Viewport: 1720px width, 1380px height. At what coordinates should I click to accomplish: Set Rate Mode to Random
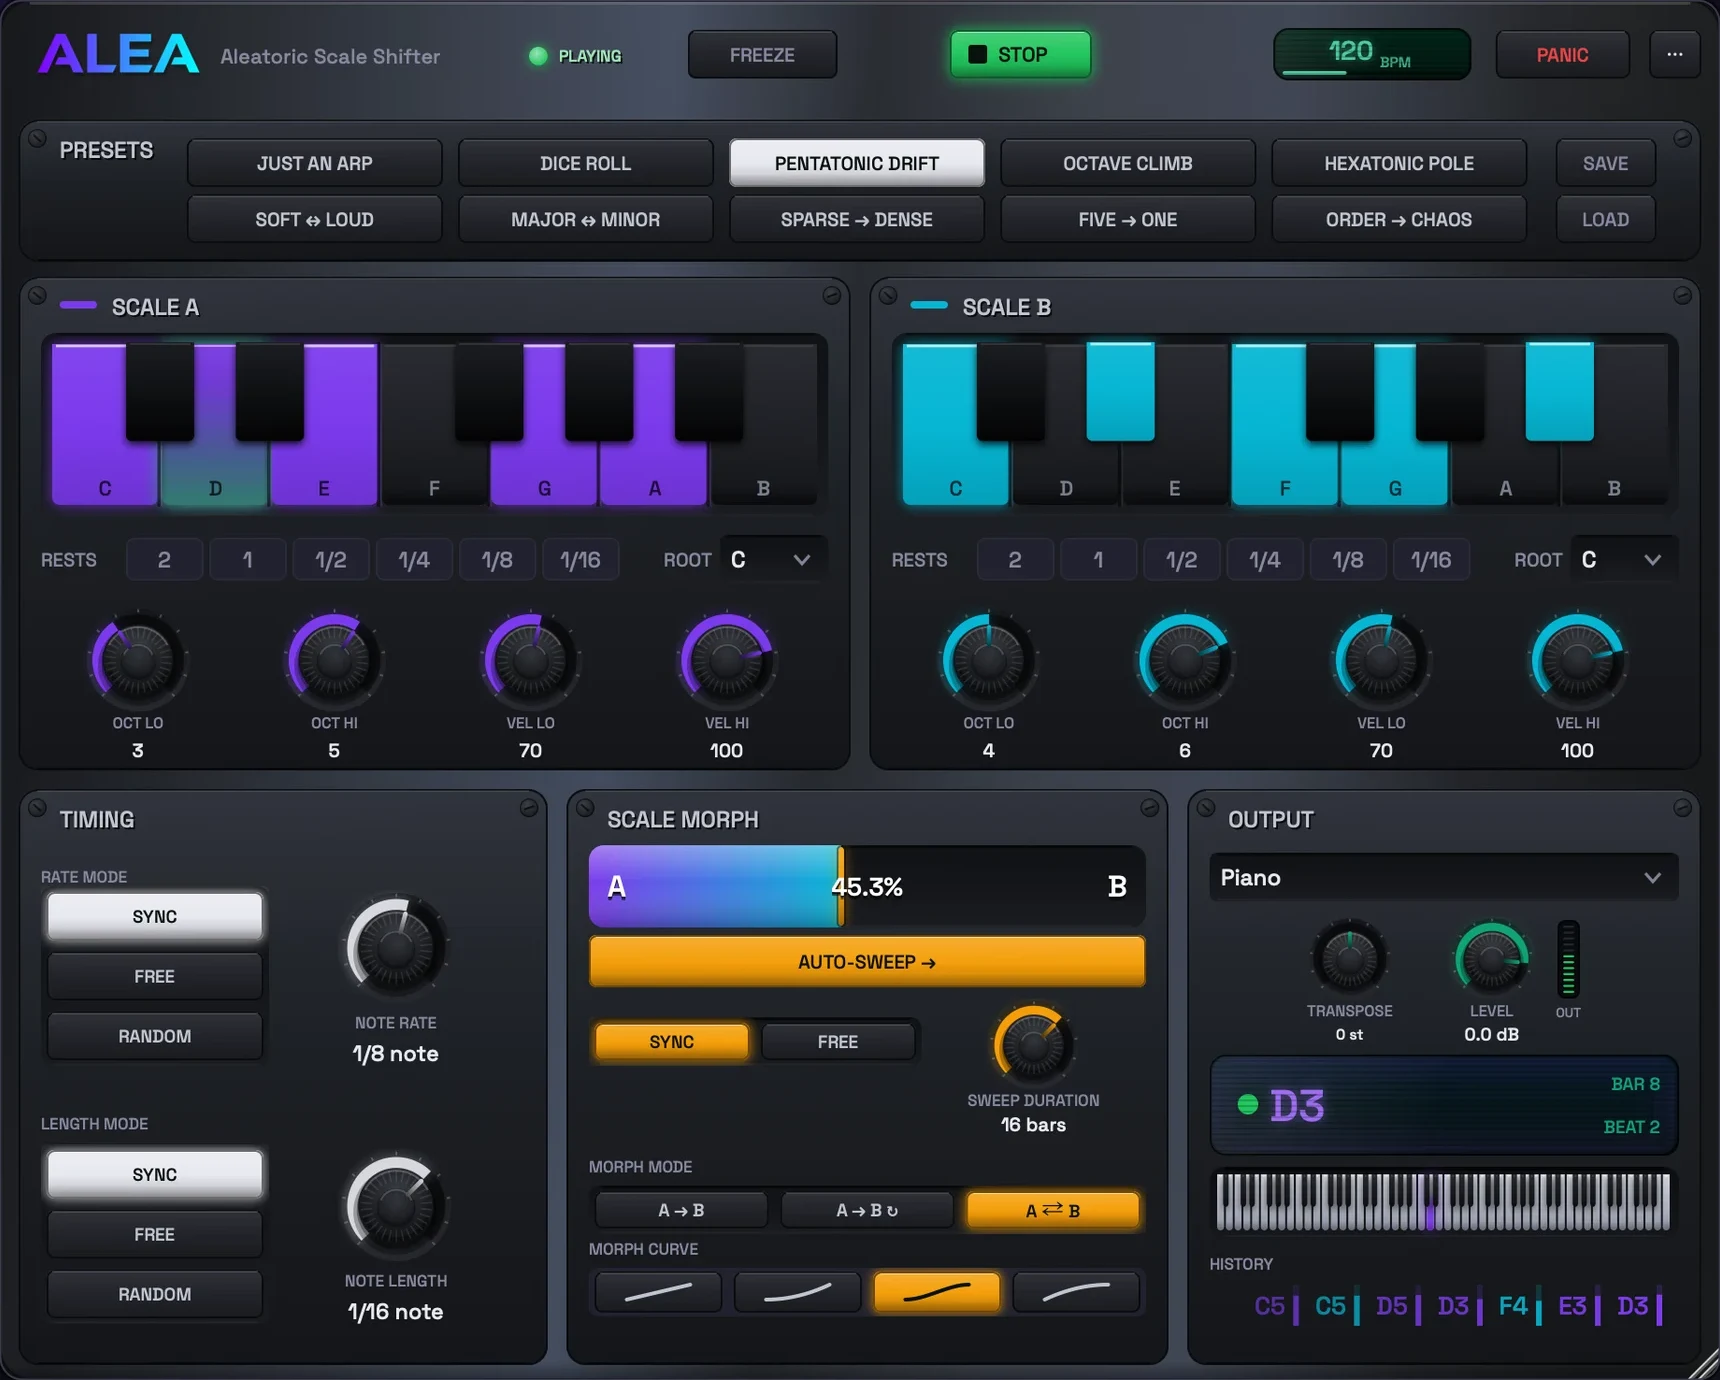coord(155,1036)
